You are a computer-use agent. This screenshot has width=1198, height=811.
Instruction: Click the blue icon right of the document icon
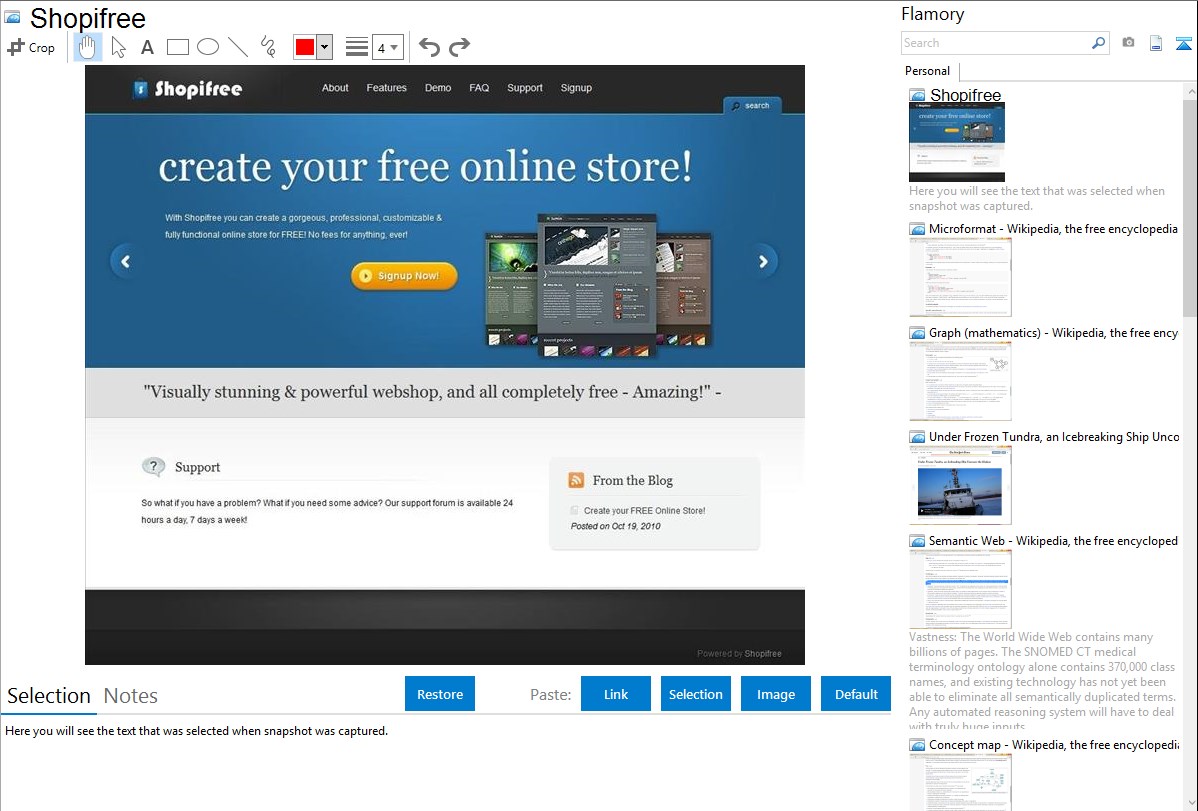[x=1183, y=43]
